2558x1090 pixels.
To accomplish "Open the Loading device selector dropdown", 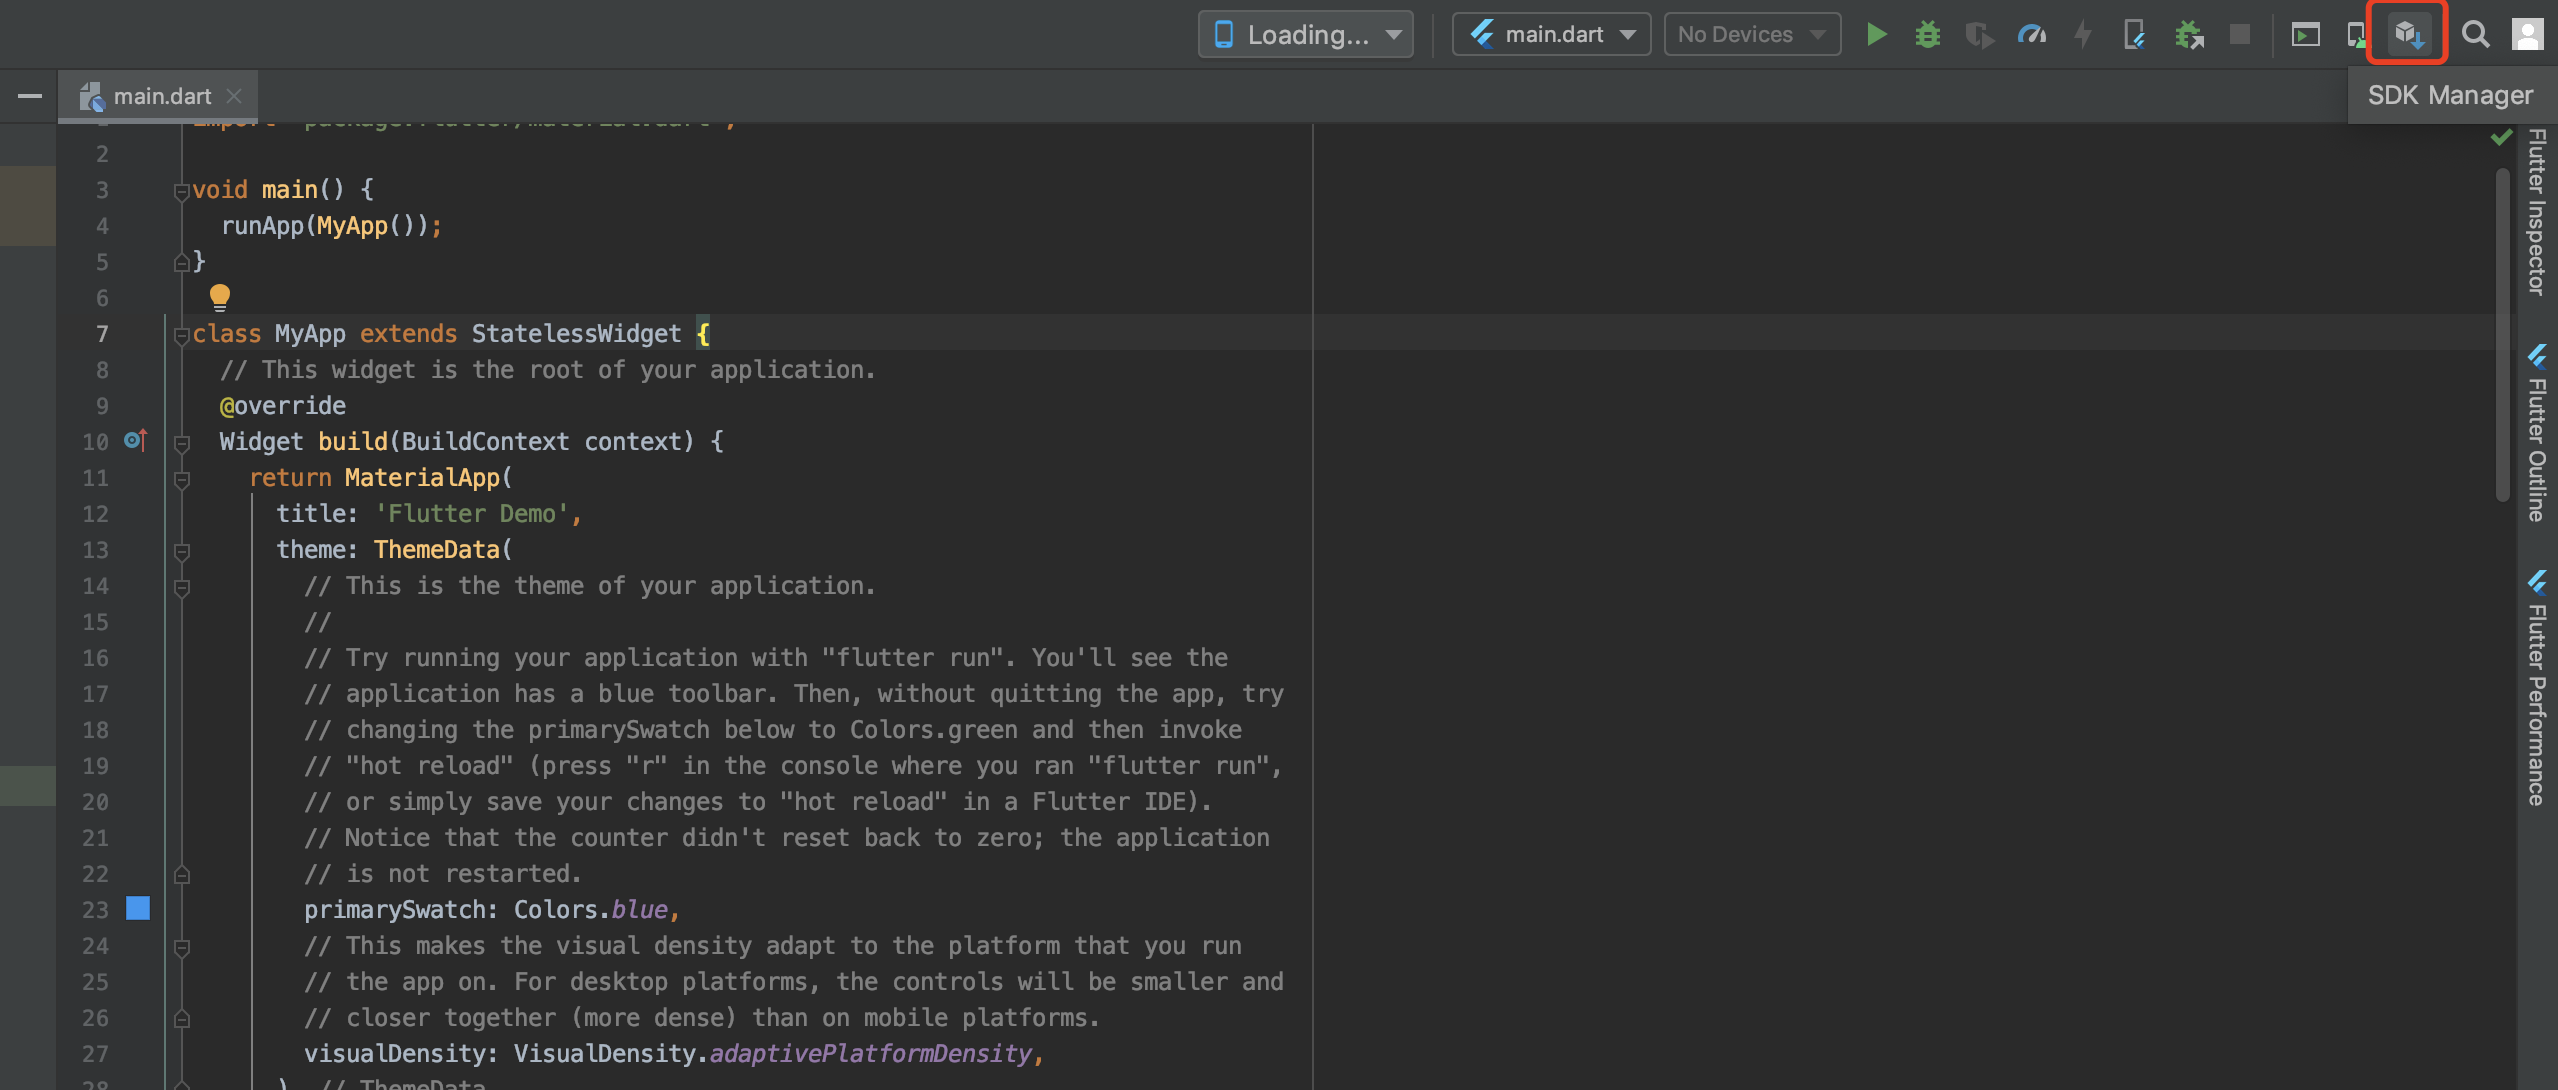I will 1305,35.
